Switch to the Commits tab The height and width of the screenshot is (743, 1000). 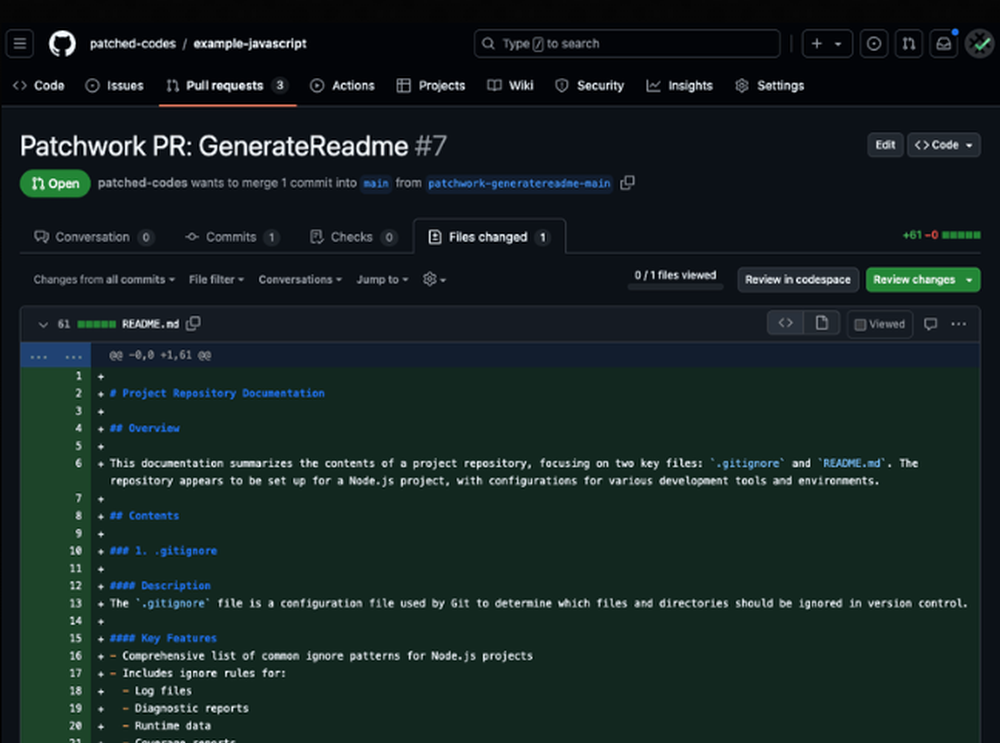pyautogui.click(x=232, y=237)
